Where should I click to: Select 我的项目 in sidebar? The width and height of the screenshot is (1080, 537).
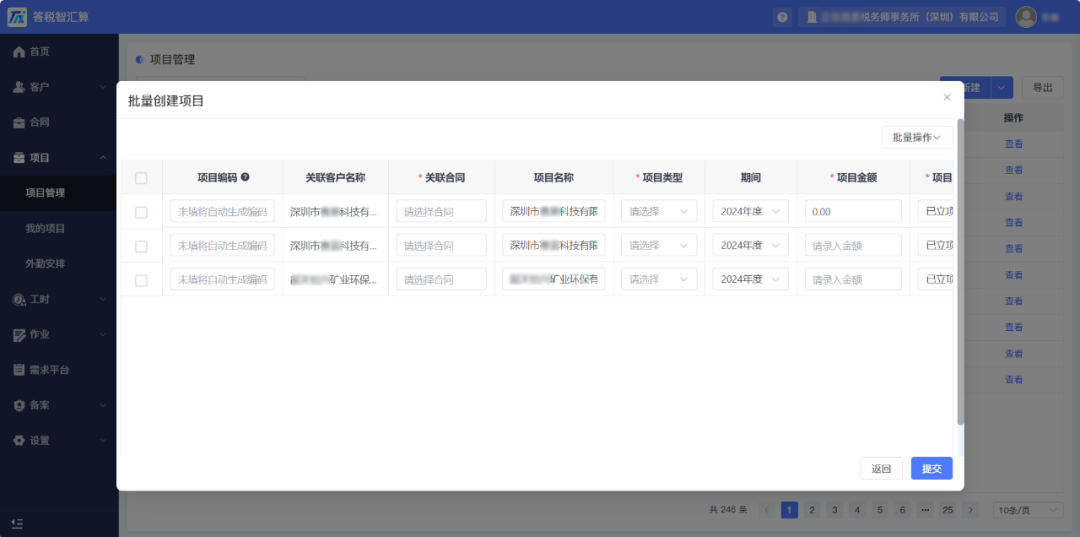click(x=59, y=229)
